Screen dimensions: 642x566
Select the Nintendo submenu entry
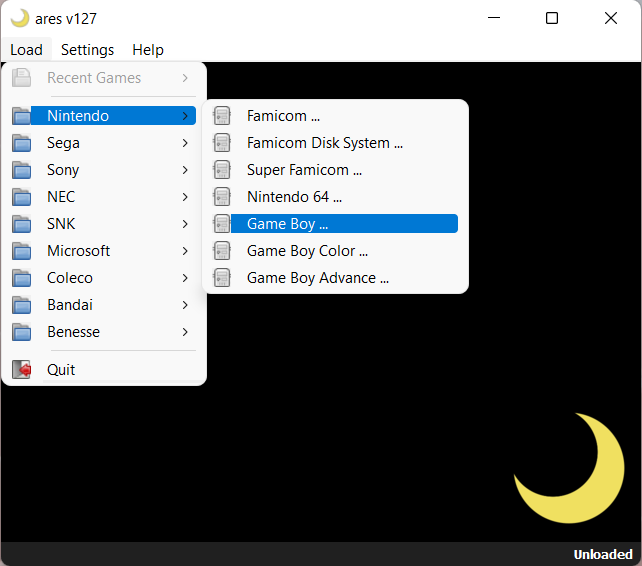[x=104, y=115]
